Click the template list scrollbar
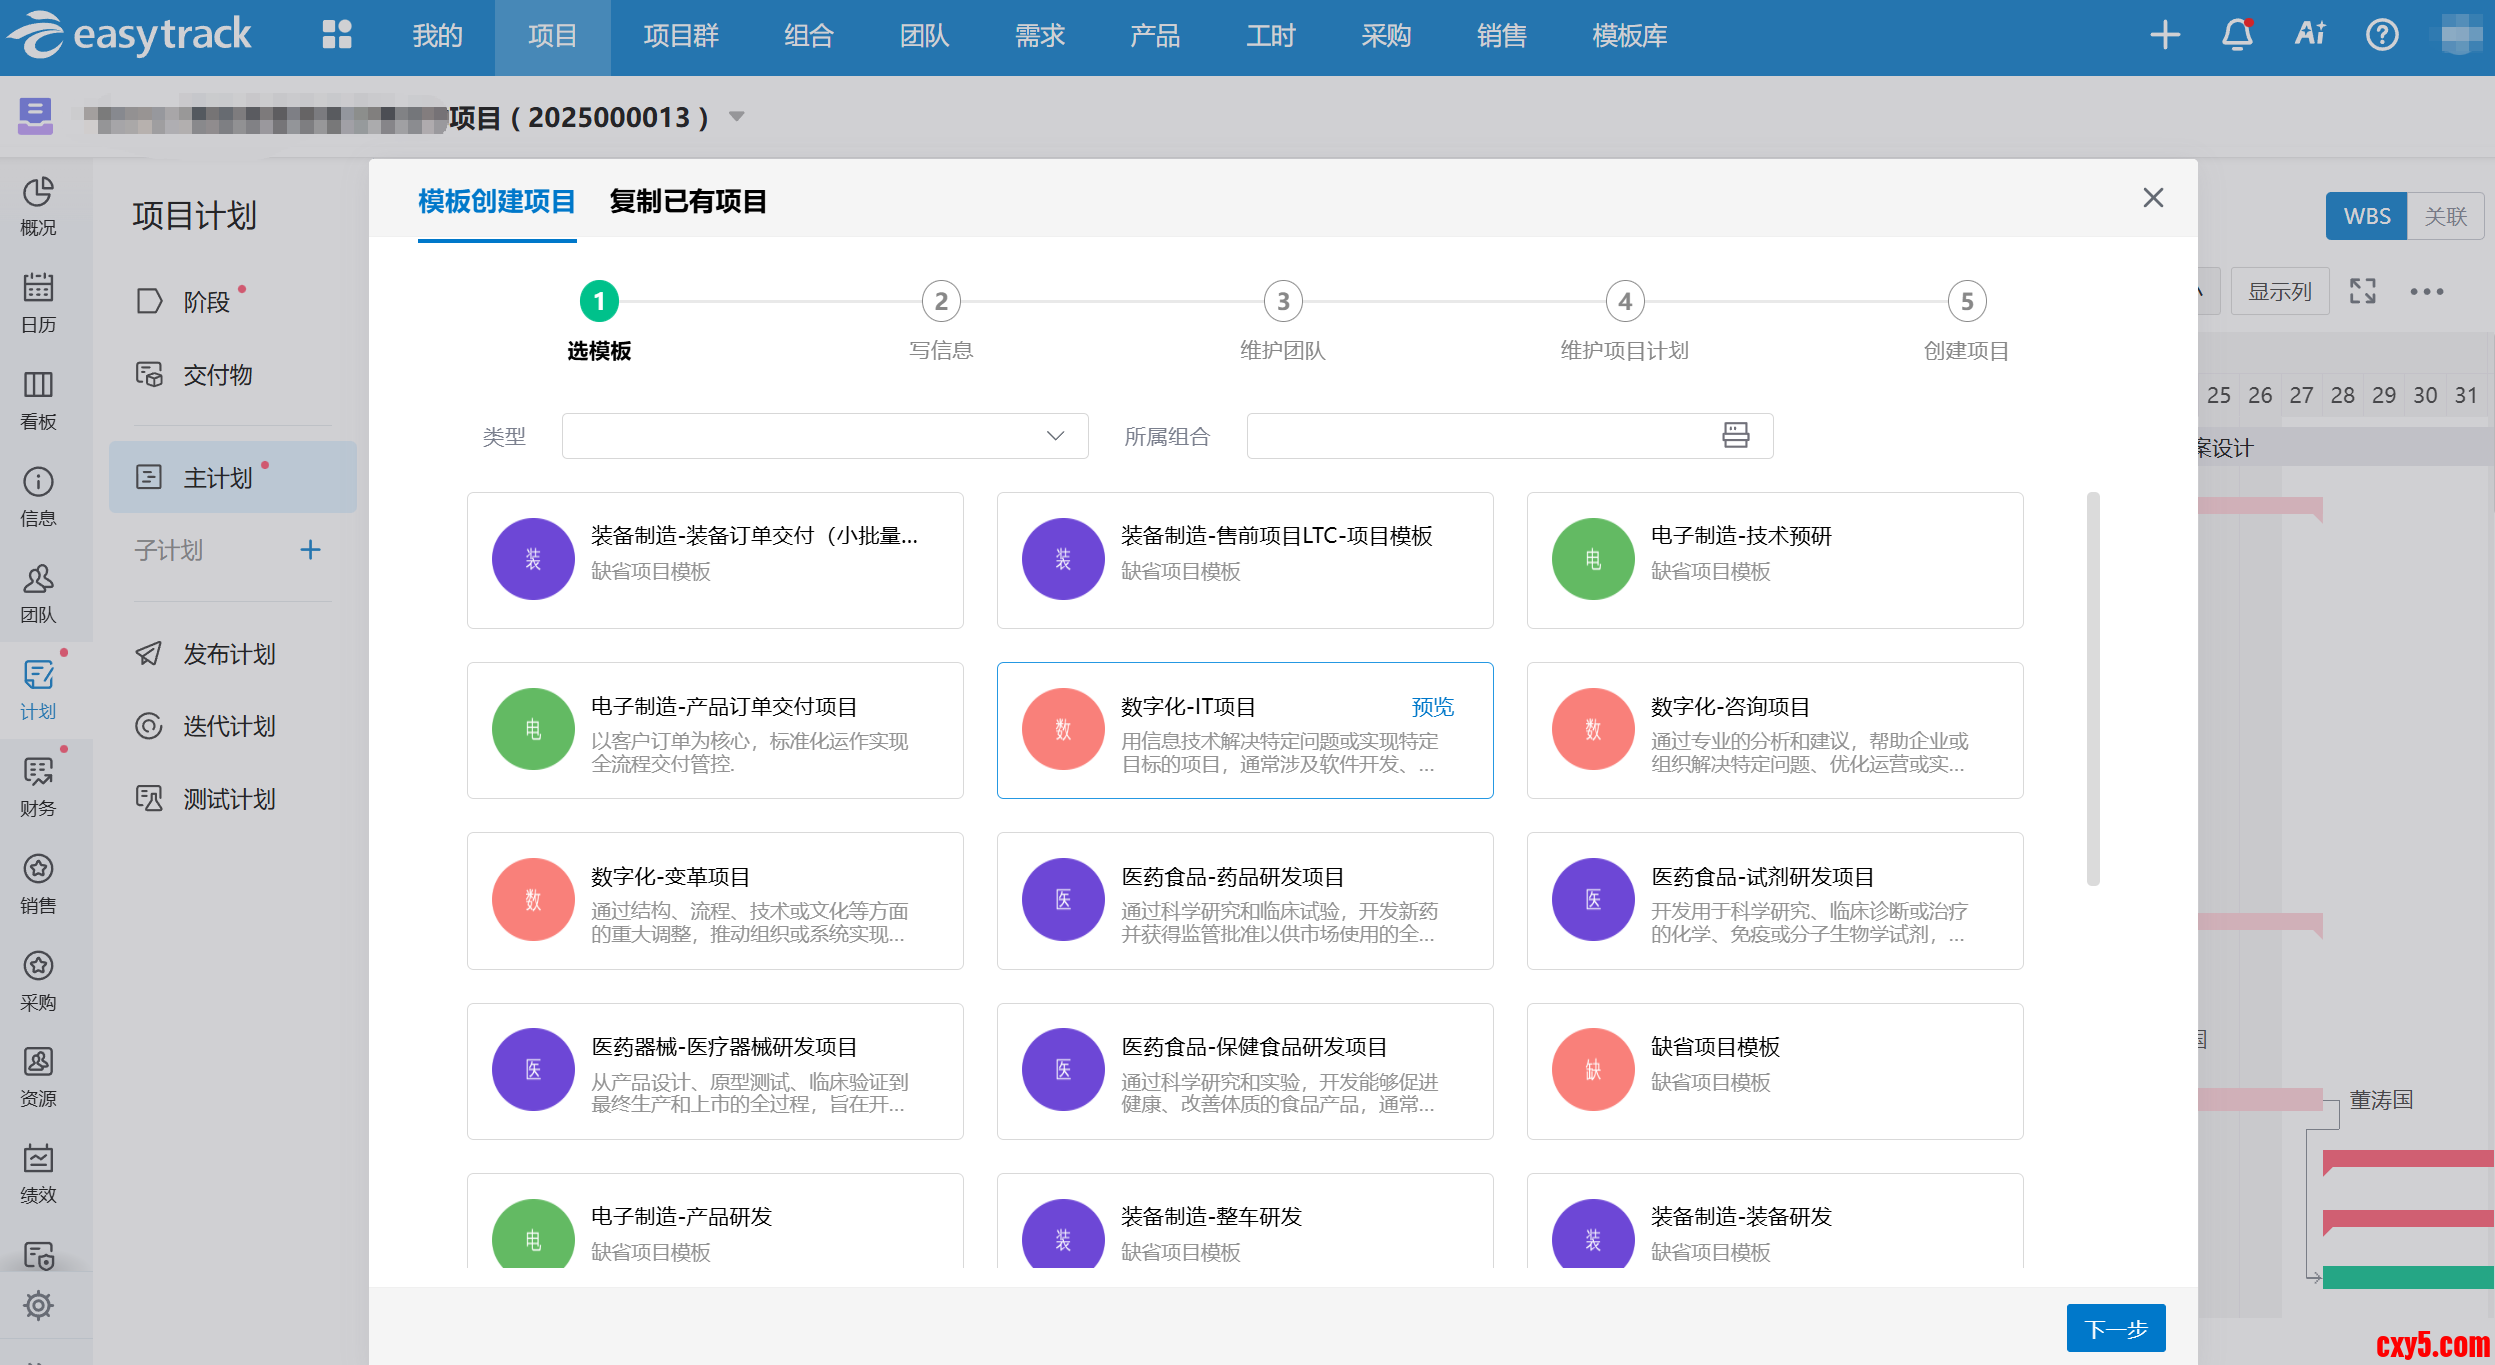This screenshot has width=2495, height=1365. (x=2093, y=688)
